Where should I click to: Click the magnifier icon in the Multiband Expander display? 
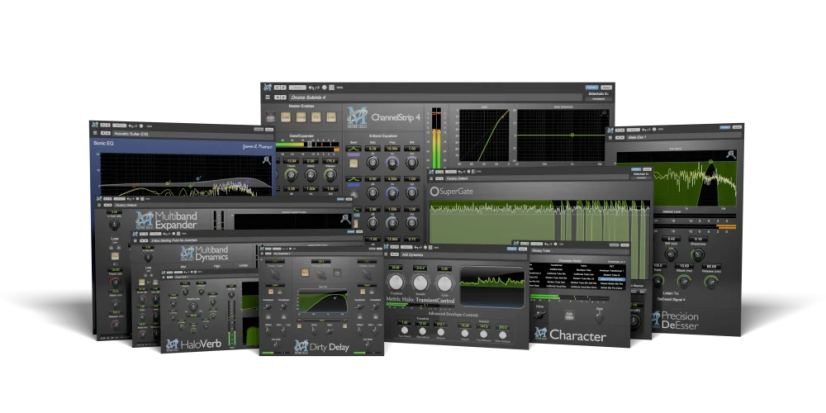click(x=346, y=218)
